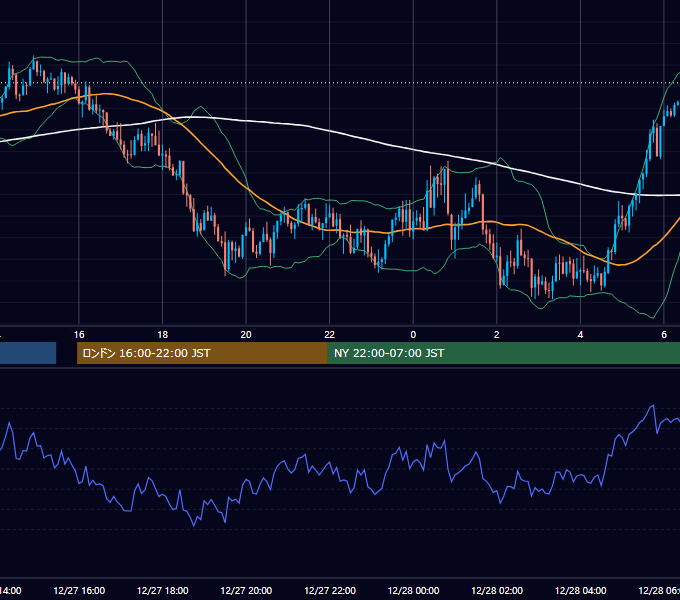Click the blue session bar before London
680x600 pixels.
[x=28, y=353]
